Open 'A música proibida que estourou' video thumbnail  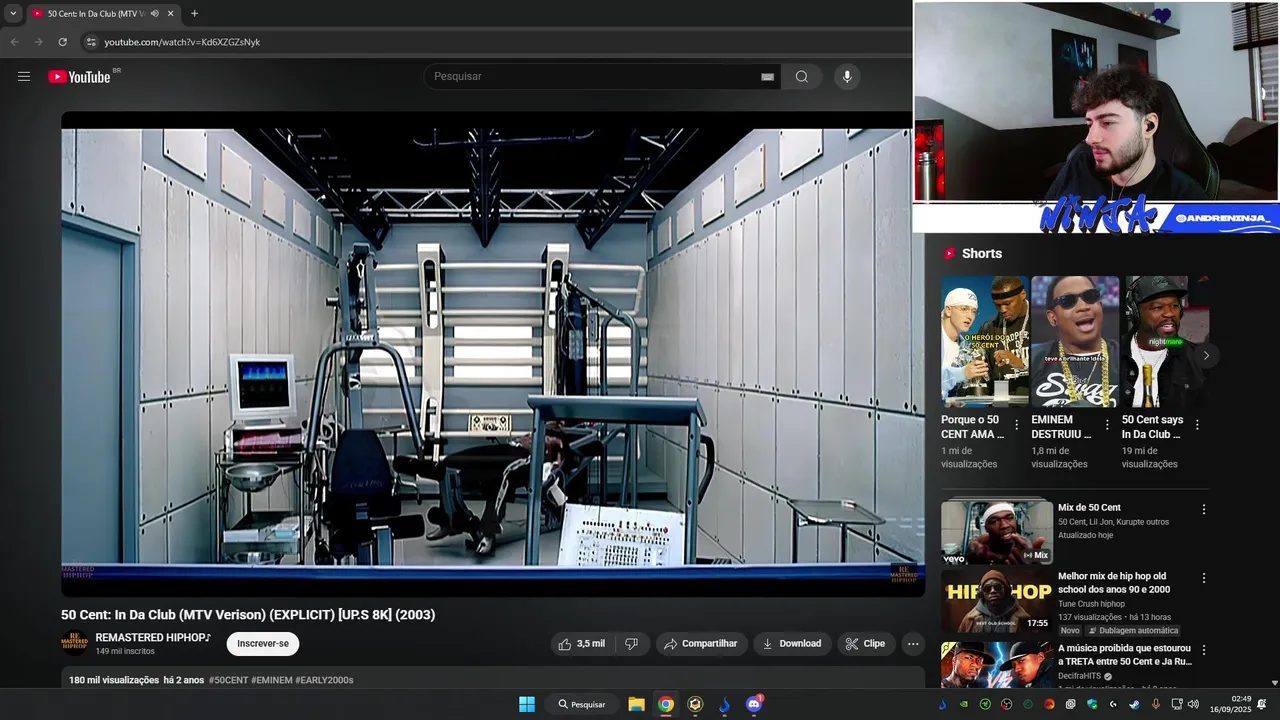(x=997, y=664)
